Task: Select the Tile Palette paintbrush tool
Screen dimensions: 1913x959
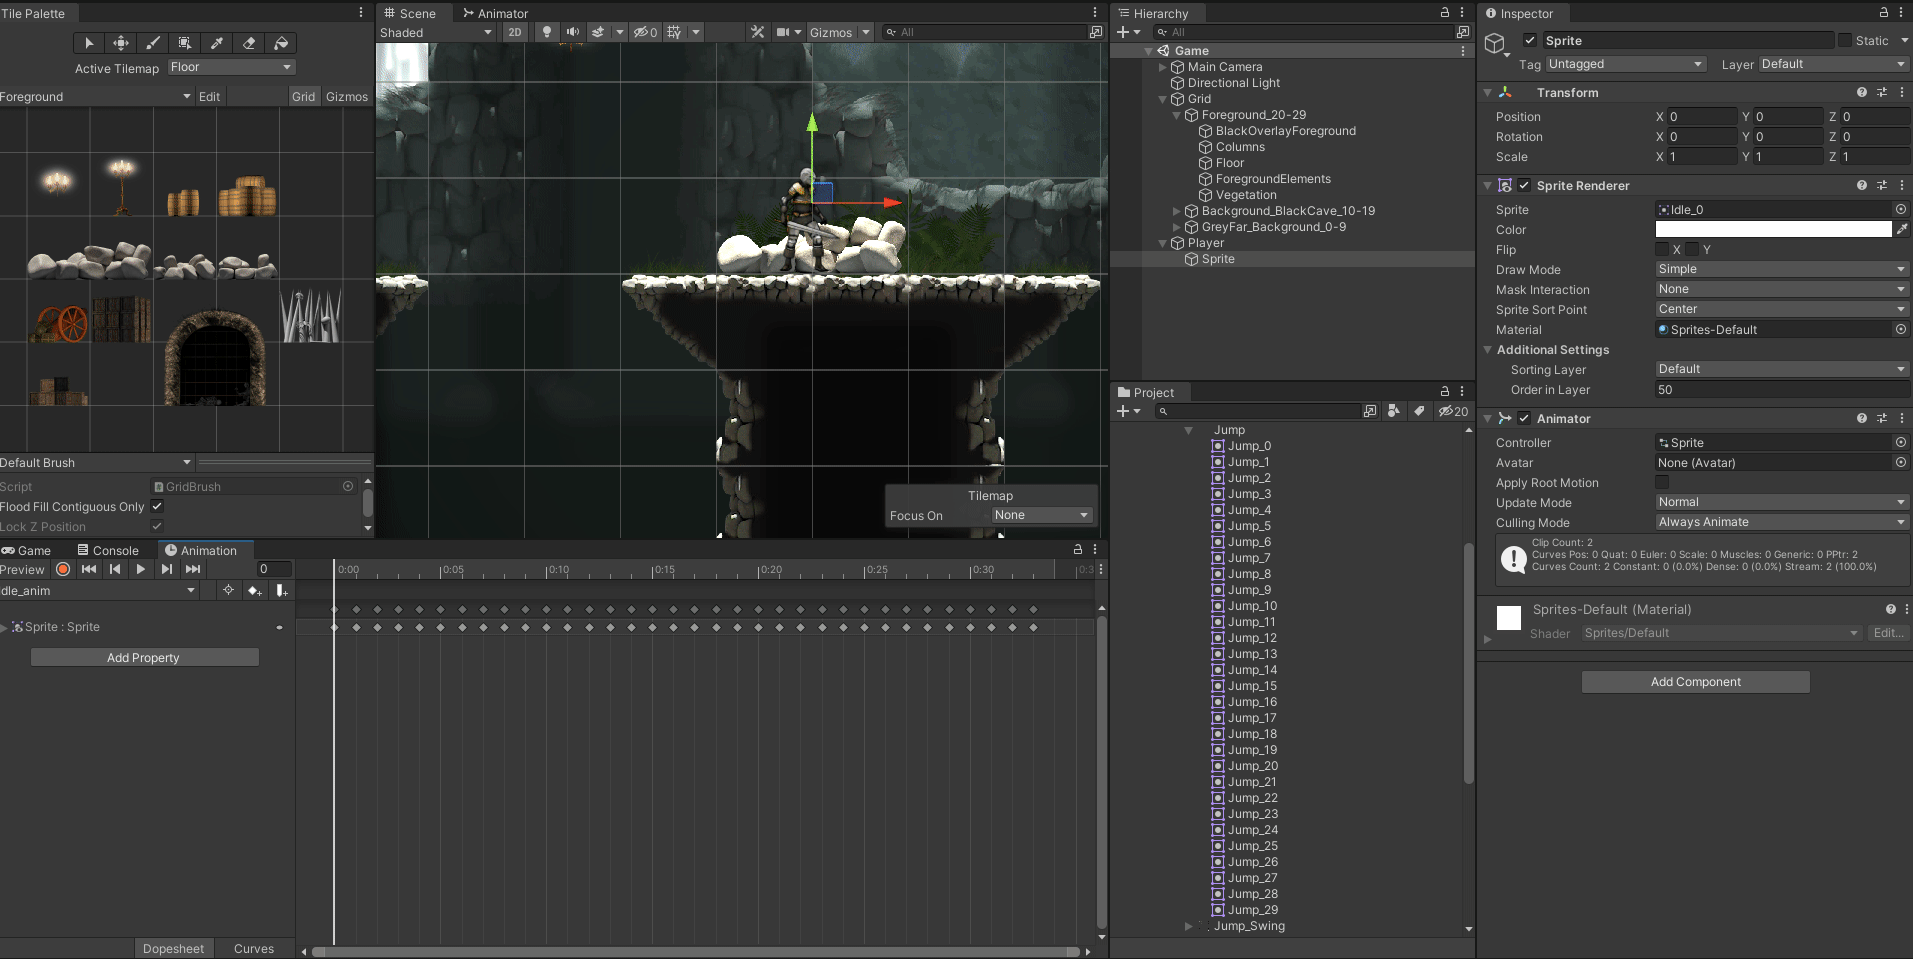Action: tap(153, 43)
